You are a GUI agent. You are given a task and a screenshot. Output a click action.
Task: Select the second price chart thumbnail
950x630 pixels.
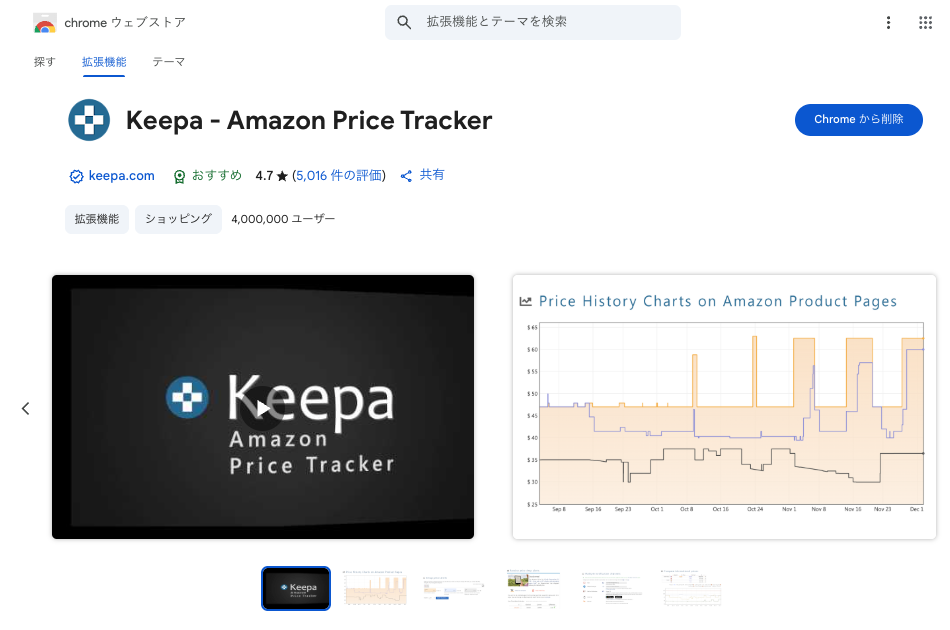(375, 588)
